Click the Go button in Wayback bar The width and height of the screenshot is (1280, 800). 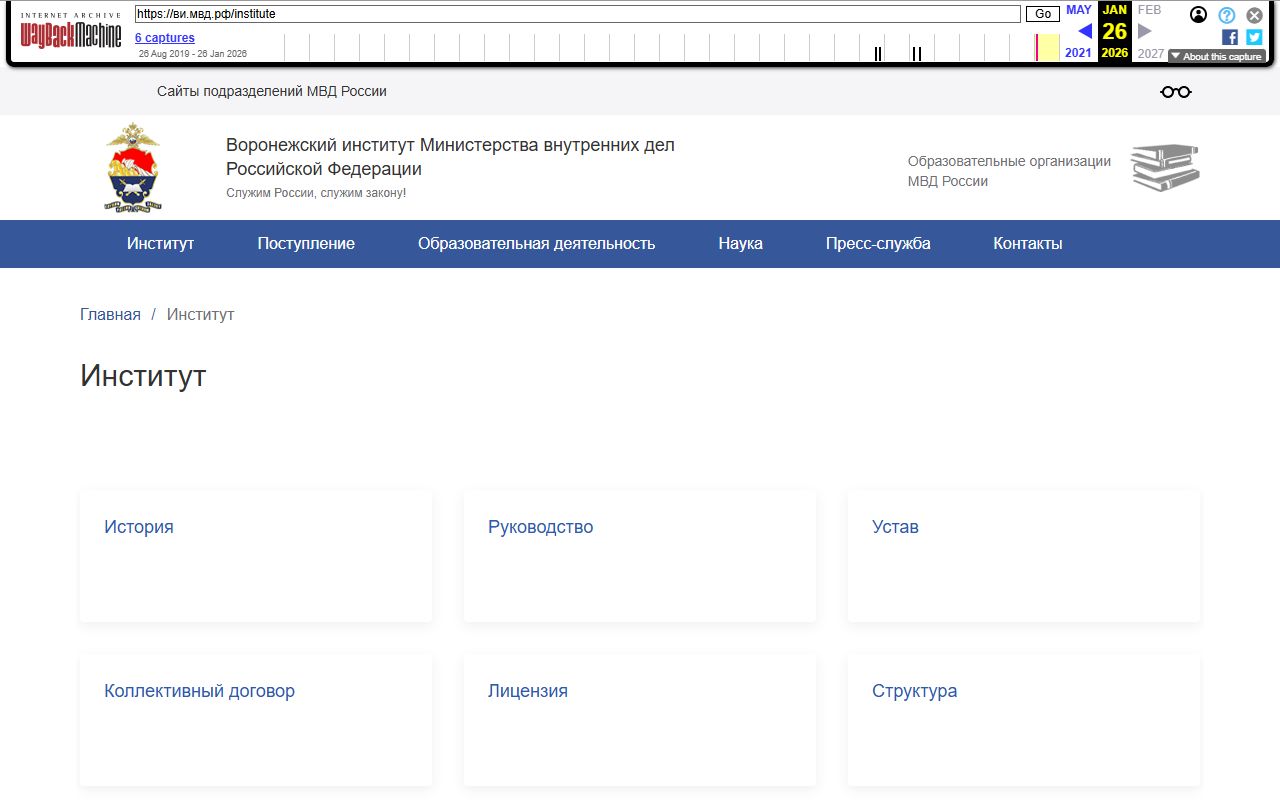click(1043, 14)
